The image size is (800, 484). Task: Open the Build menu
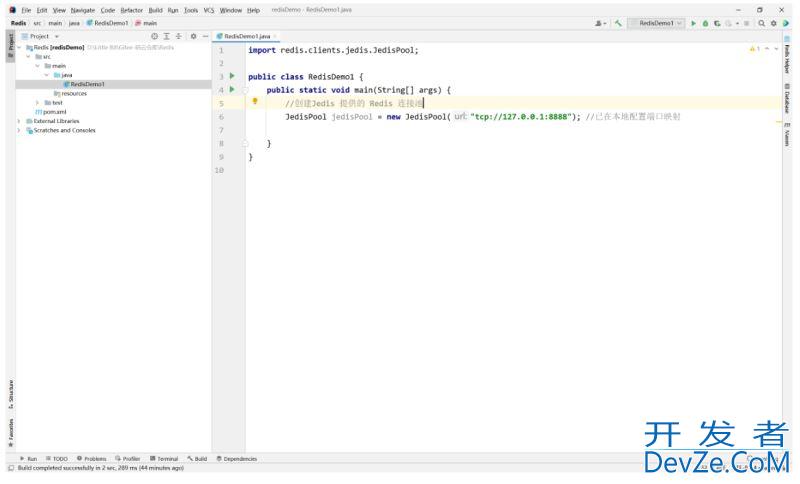click(x=155, y=10)
